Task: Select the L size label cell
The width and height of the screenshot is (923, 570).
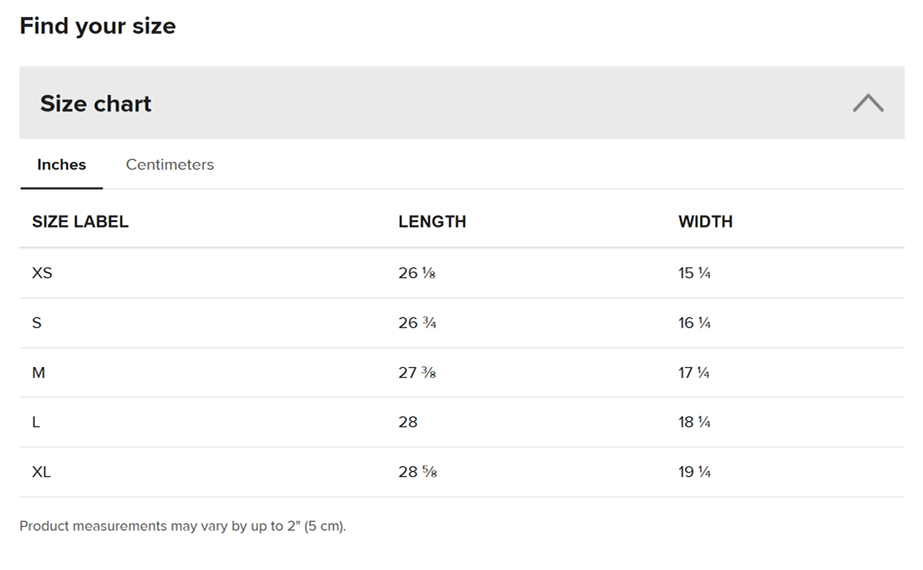Action: coord(36,422)
